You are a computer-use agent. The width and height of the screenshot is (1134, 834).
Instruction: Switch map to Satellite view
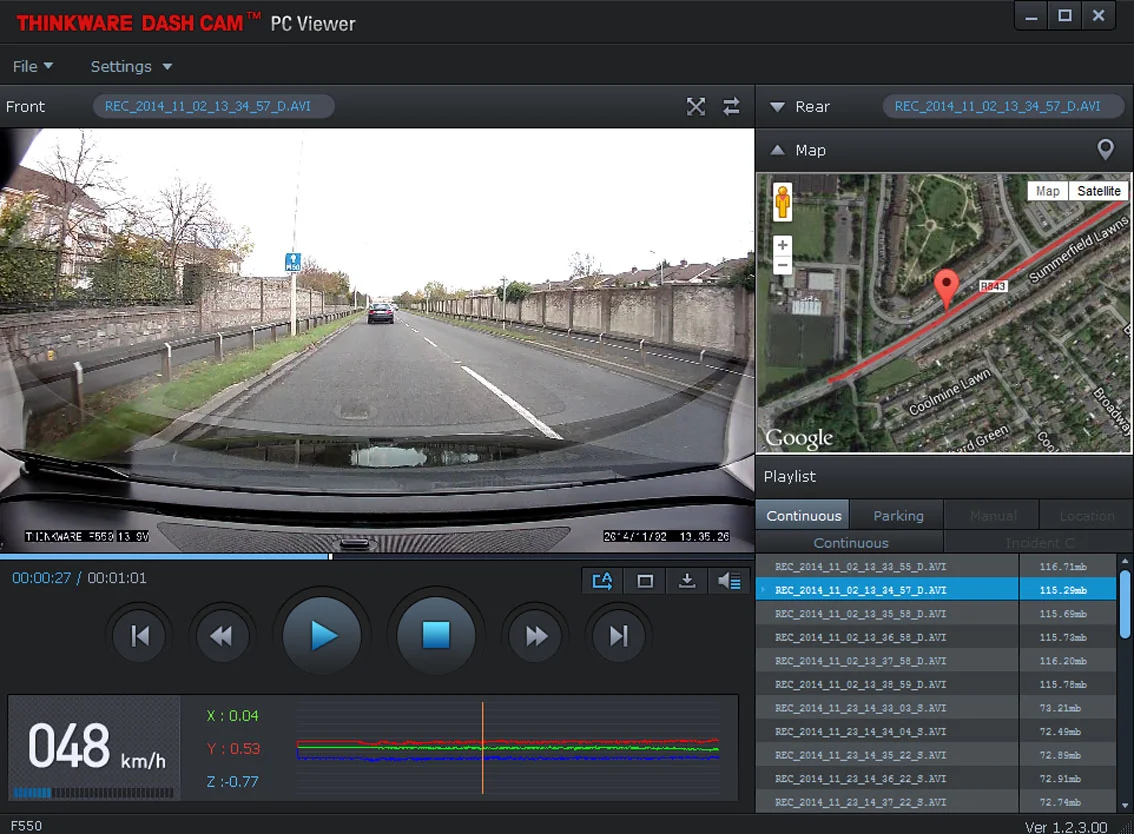pos(1099,191)
